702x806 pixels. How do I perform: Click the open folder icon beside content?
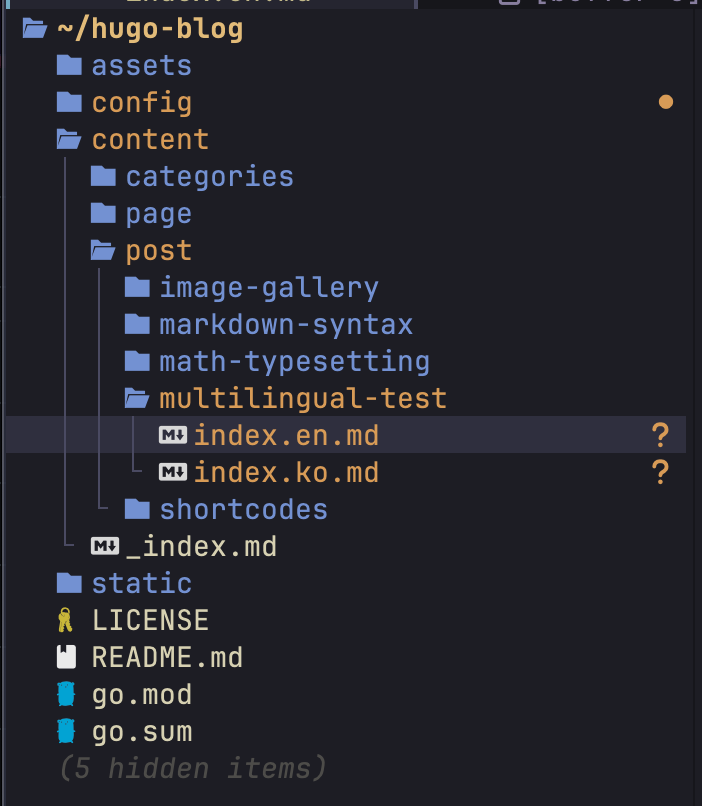[x=68, y=139]
